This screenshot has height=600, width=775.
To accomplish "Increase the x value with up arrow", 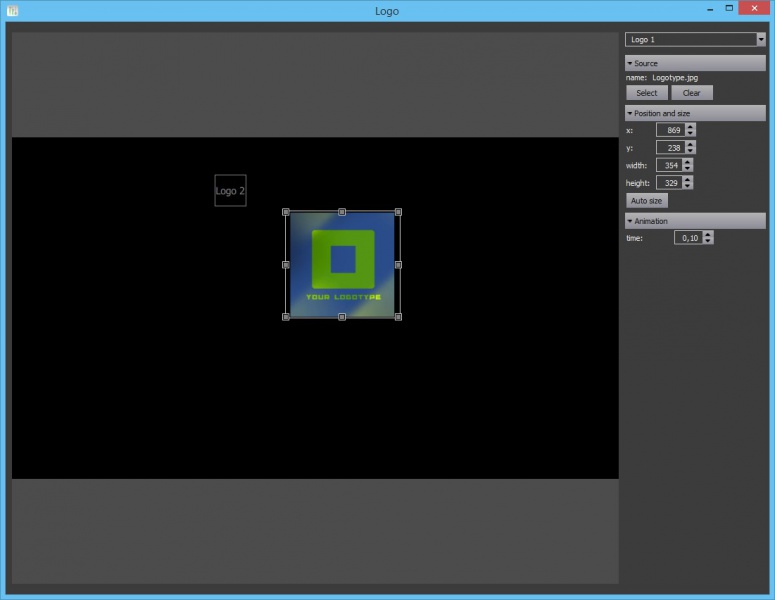I will pyautogui.click(x=690, y=127).
